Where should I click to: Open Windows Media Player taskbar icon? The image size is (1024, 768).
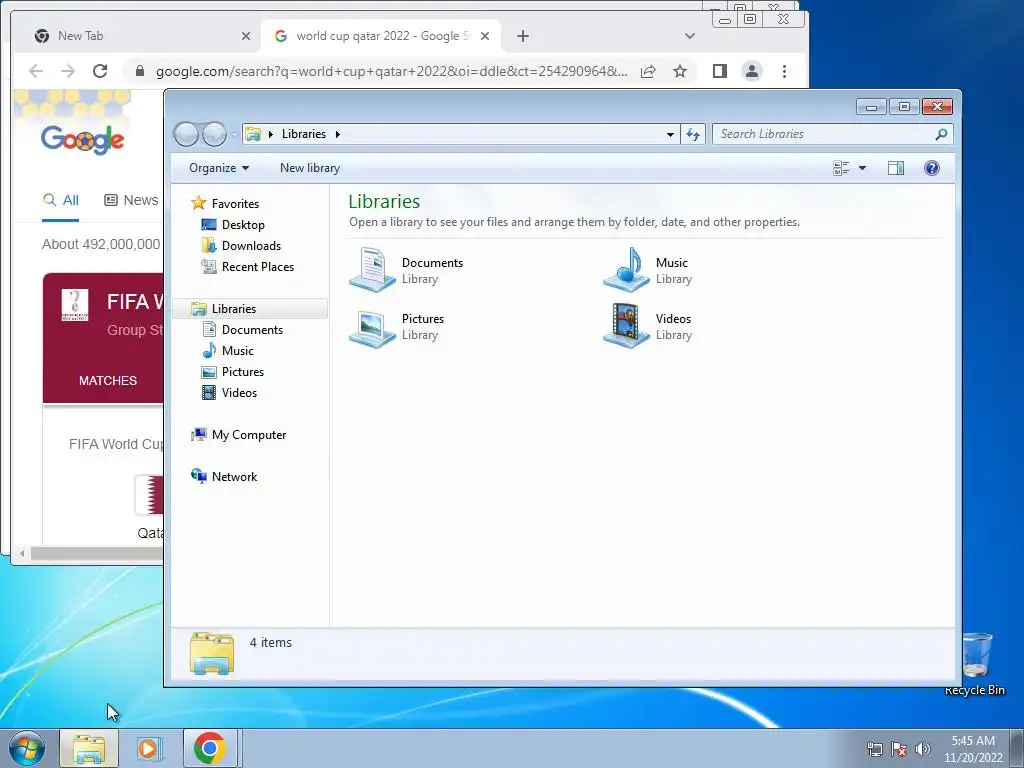click(150, 748)
